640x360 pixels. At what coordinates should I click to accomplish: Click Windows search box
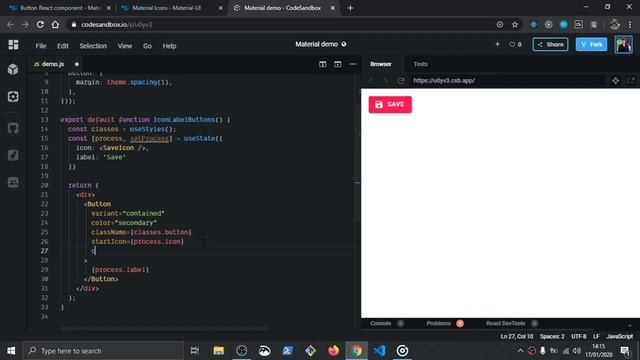click(103, 351)
